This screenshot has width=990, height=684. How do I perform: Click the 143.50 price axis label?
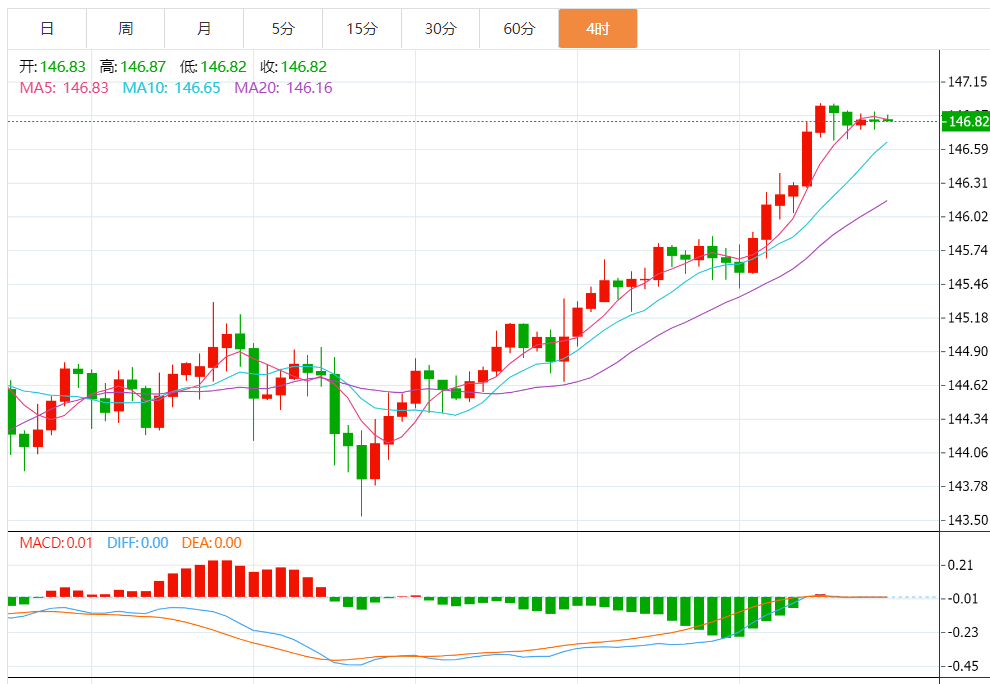(x=967, y=520)
